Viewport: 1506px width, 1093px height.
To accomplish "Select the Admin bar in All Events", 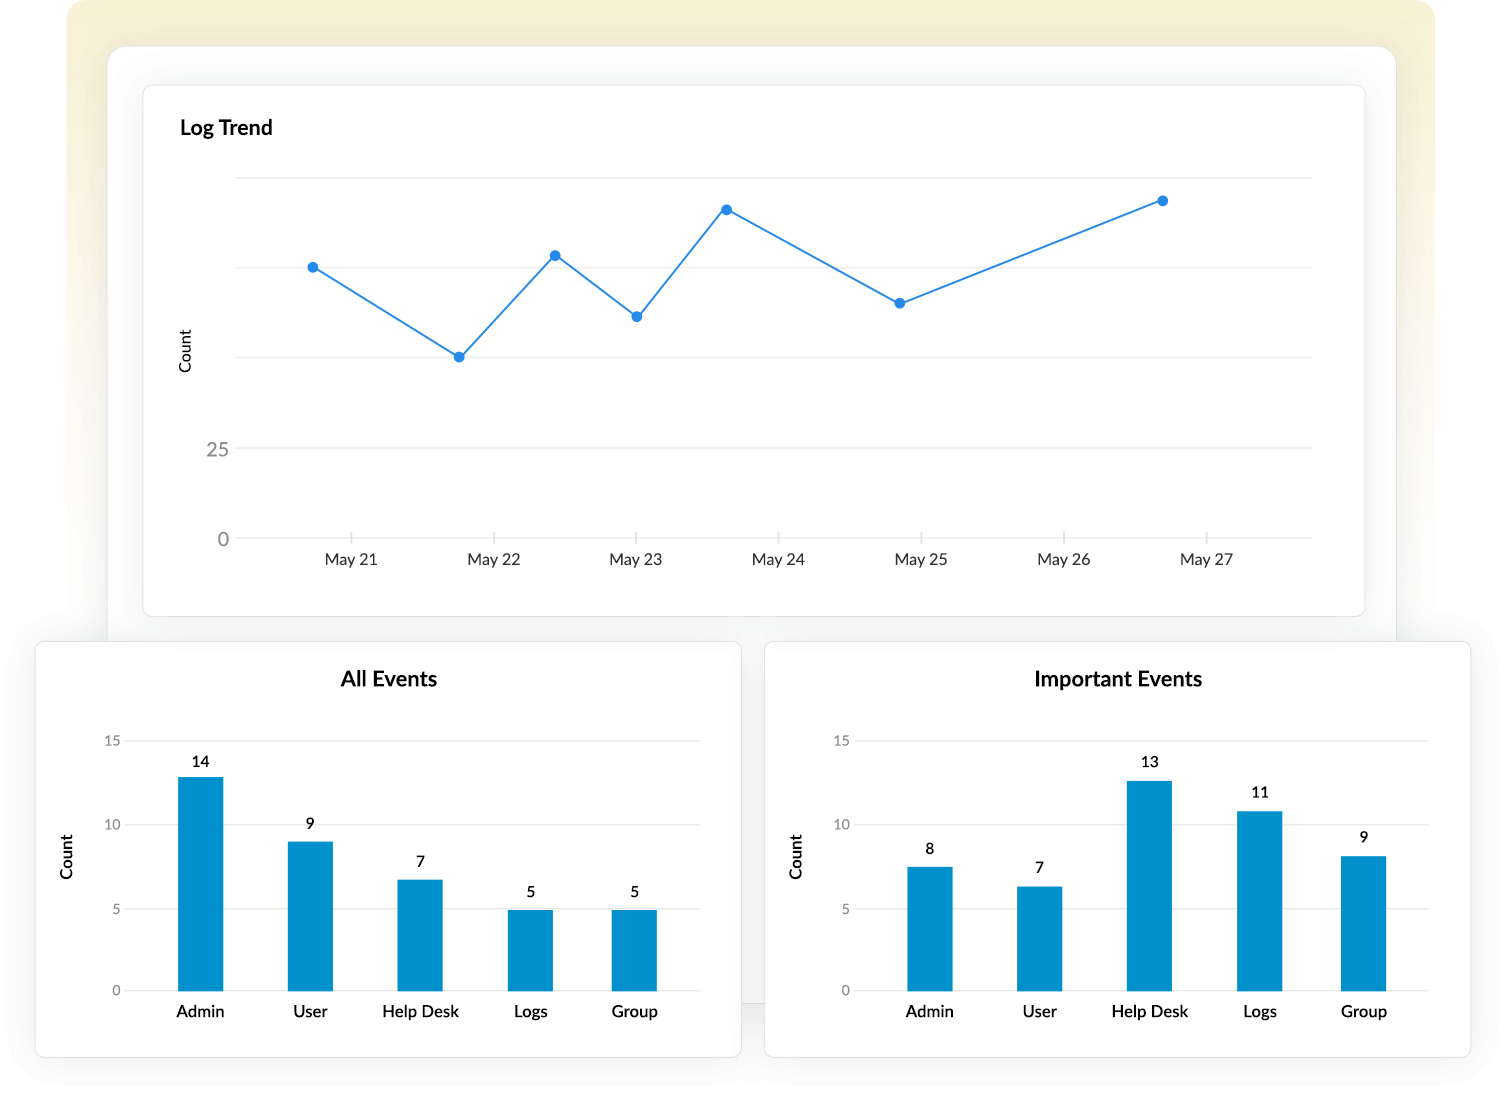I will (200, 882).
